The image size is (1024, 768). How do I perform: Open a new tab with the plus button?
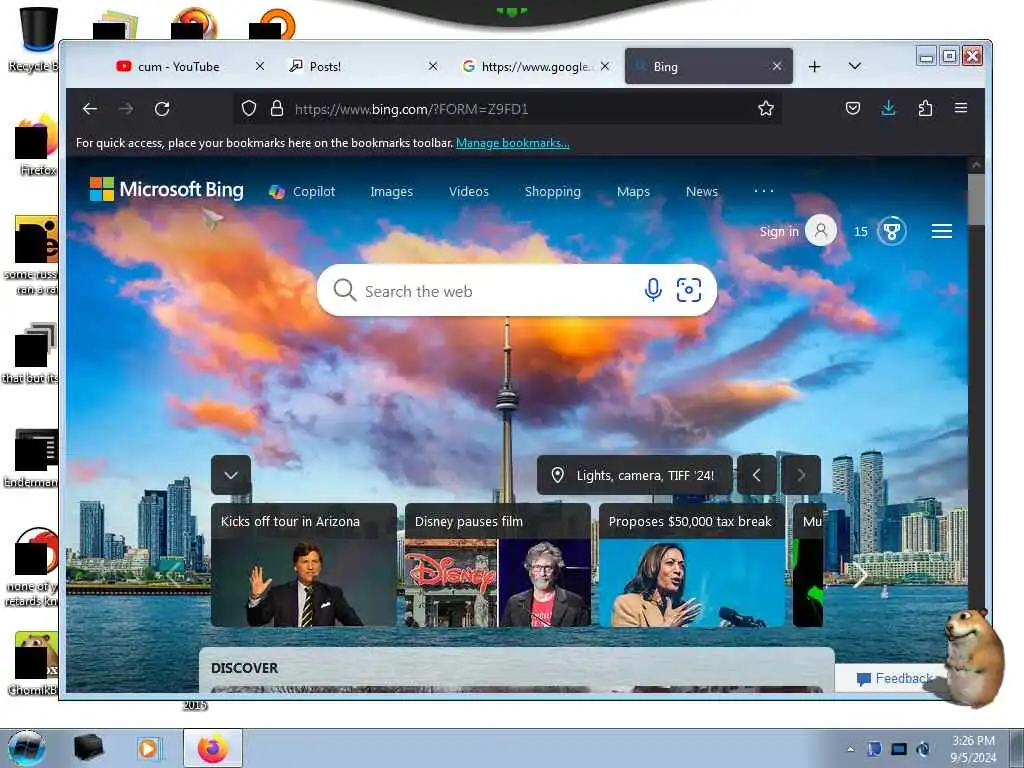[x=814, y=67]
